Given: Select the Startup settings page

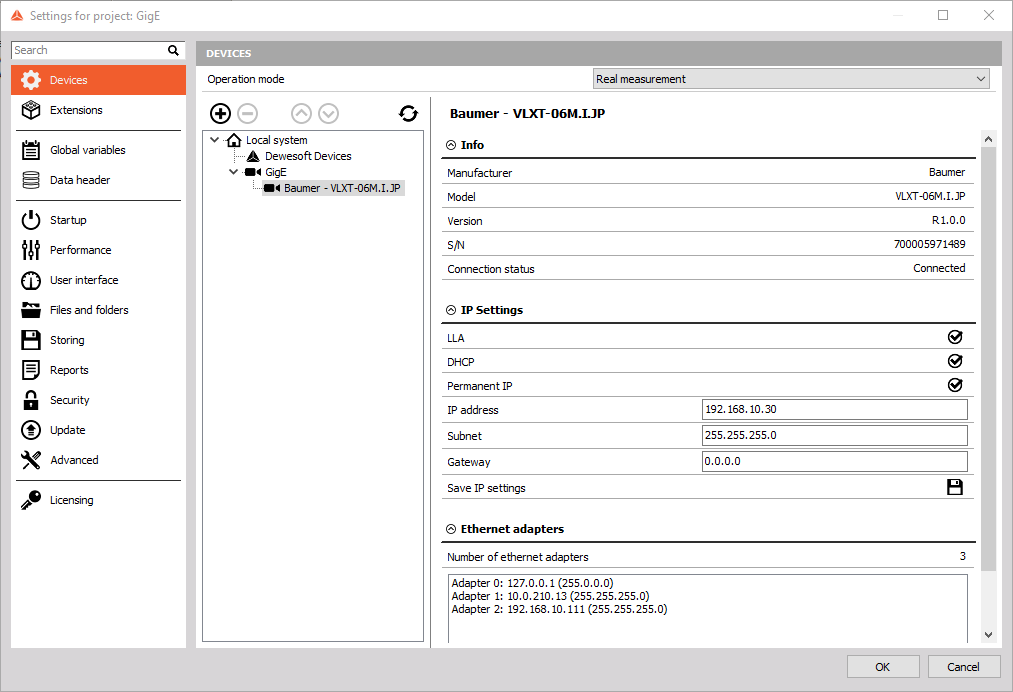Looking at the screenshot, I should coord(98,220).
